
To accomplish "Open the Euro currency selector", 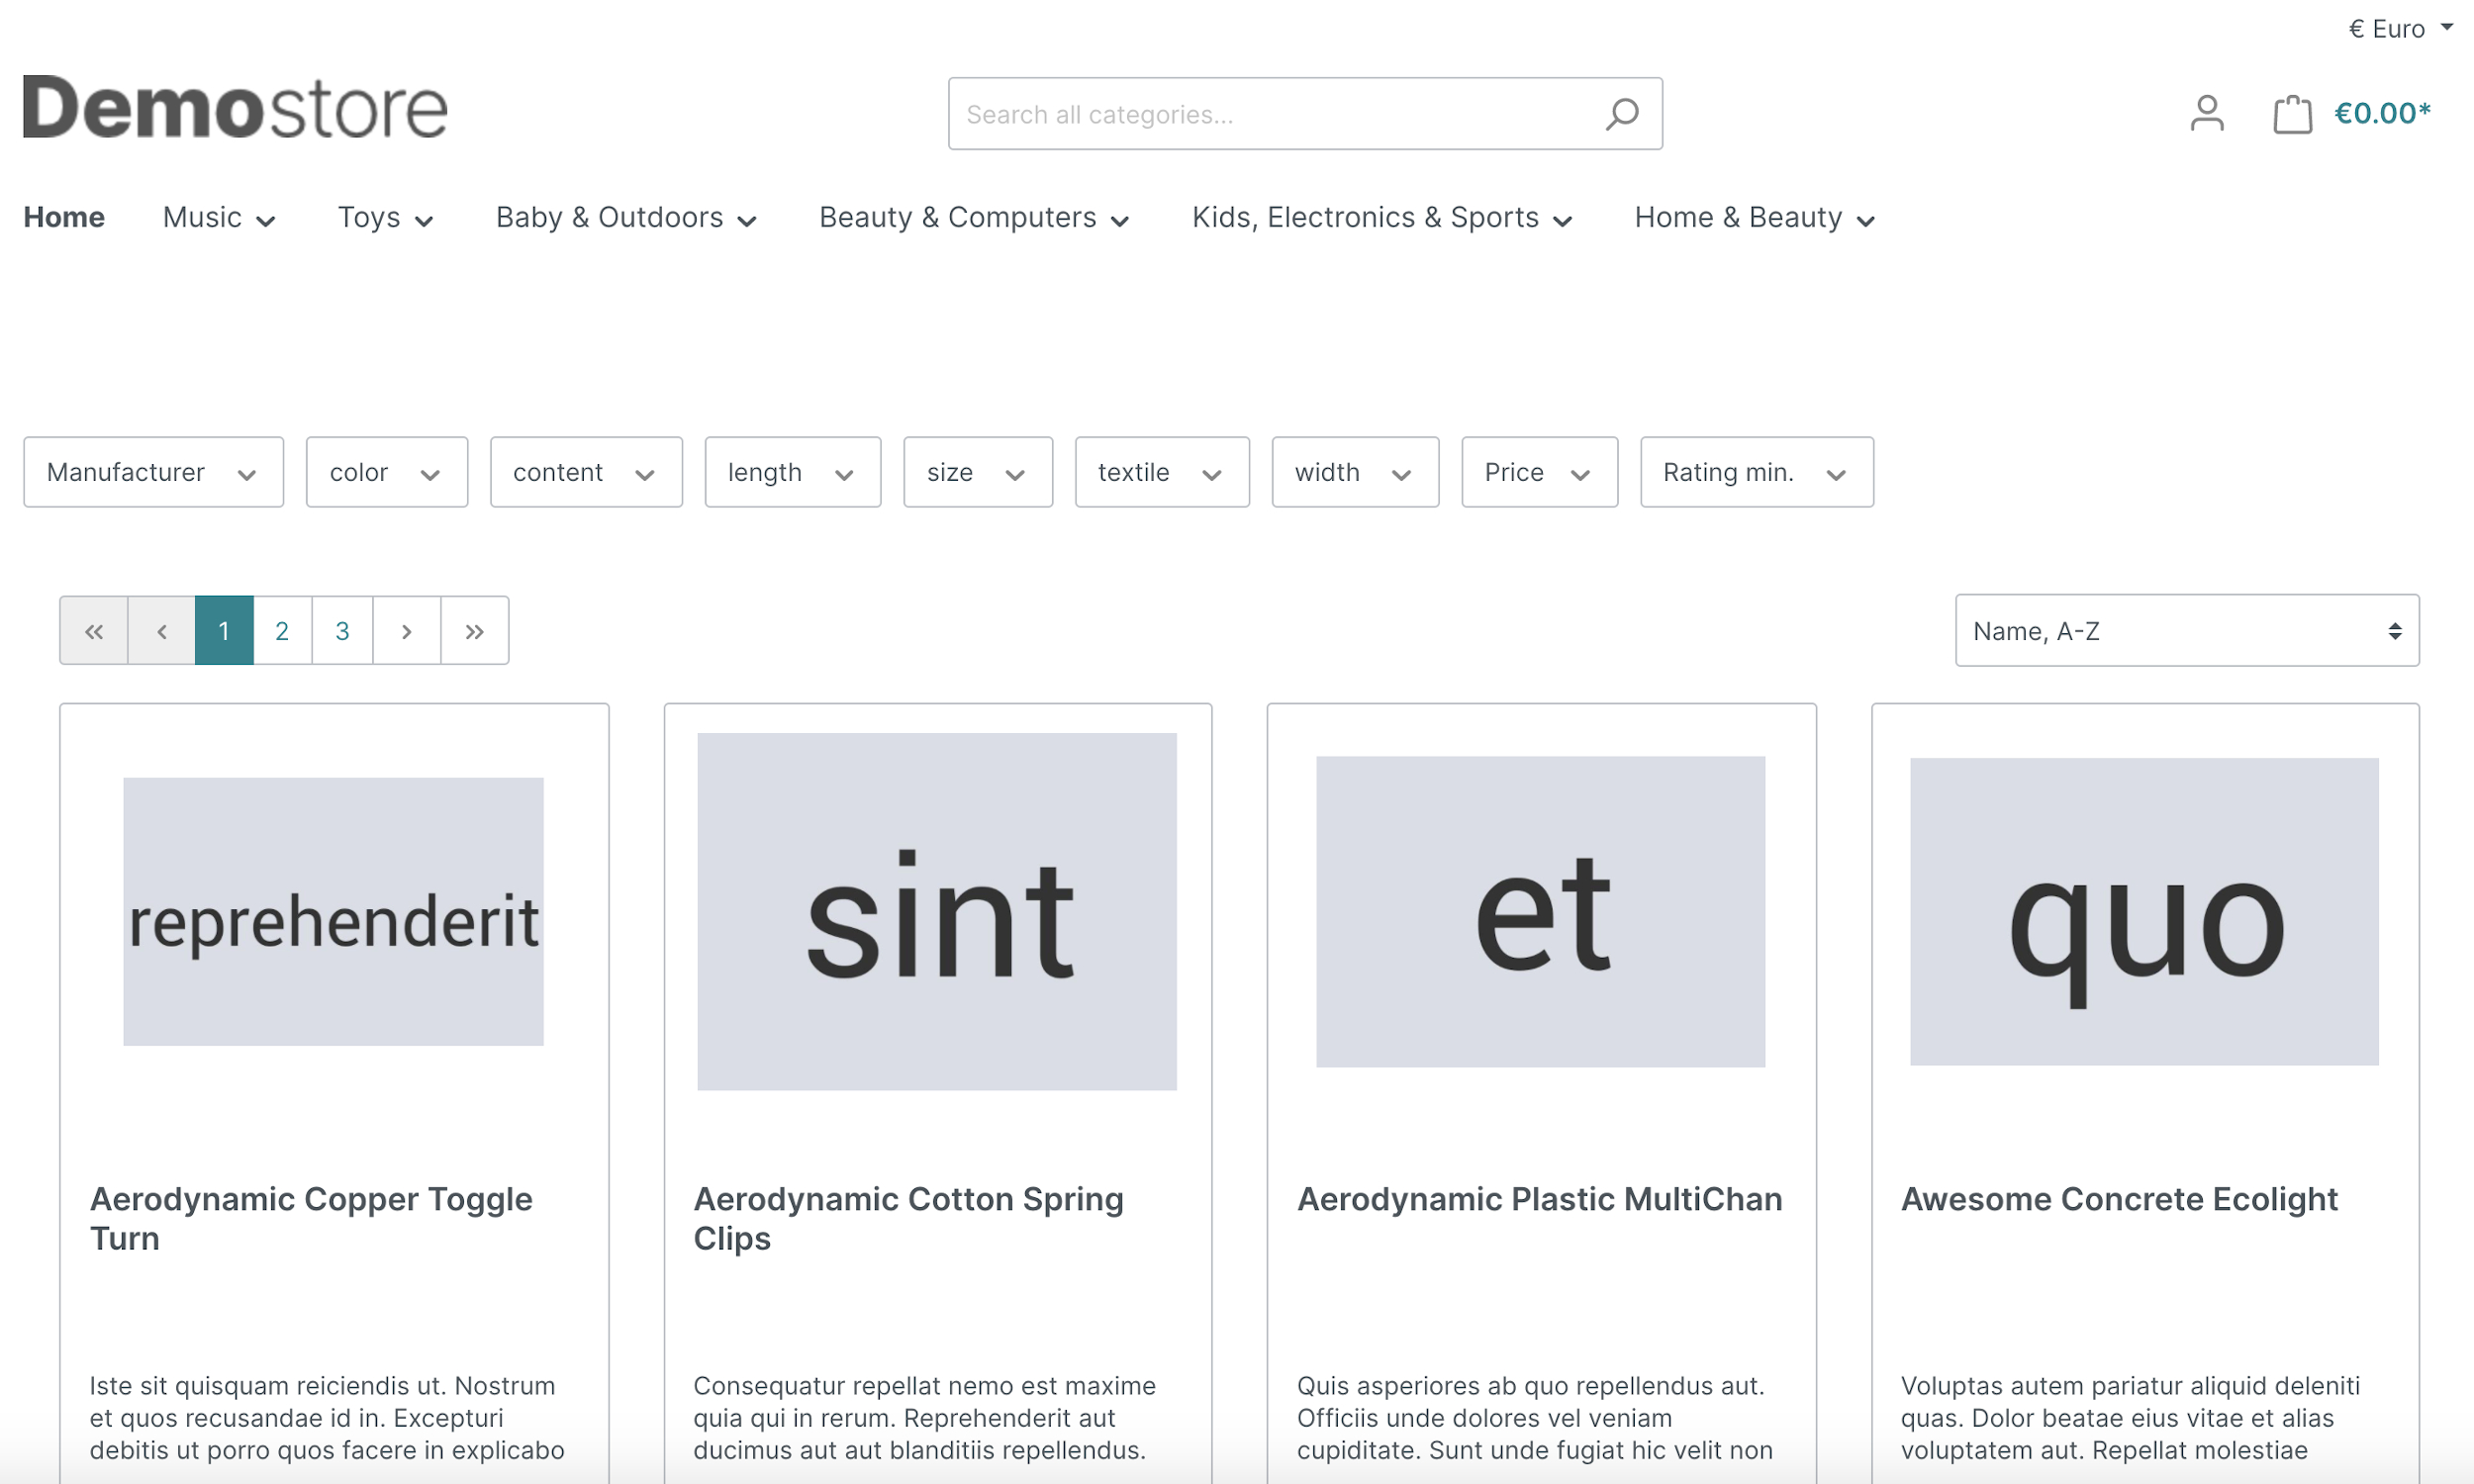I will tap(2399, 29).
